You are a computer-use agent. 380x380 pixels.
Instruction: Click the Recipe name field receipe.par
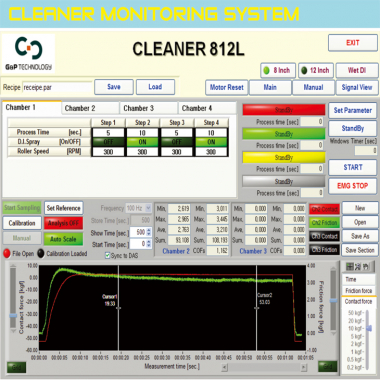click(57, 88)
